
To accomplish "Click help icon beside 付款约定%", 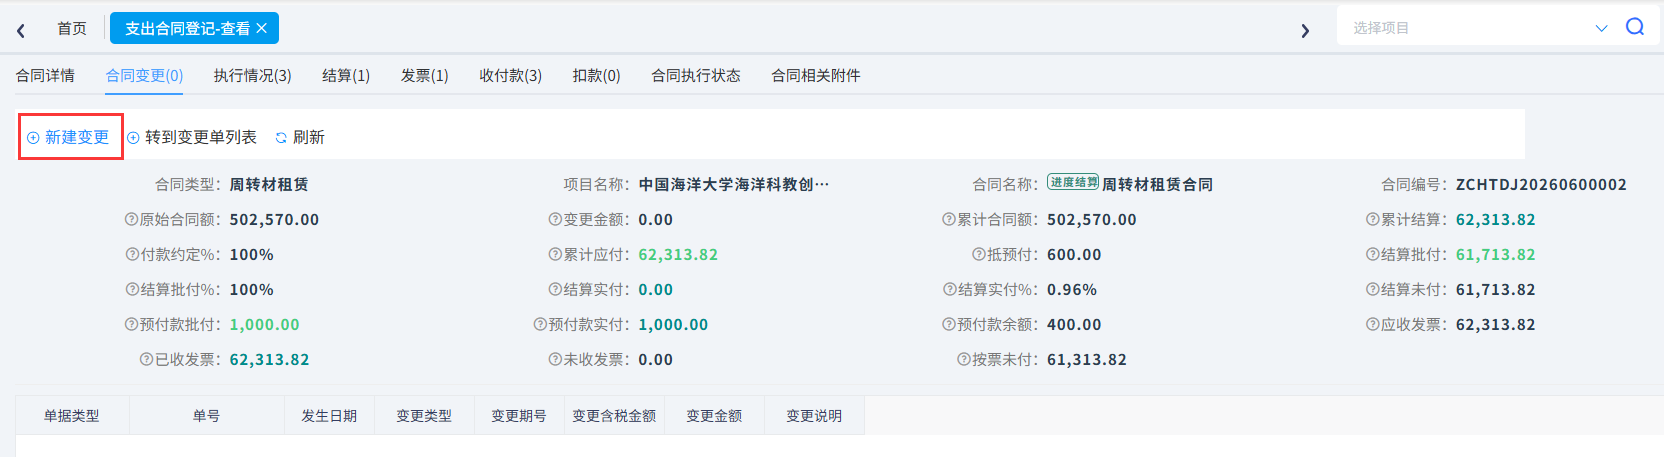I will (x=131, y=254).
